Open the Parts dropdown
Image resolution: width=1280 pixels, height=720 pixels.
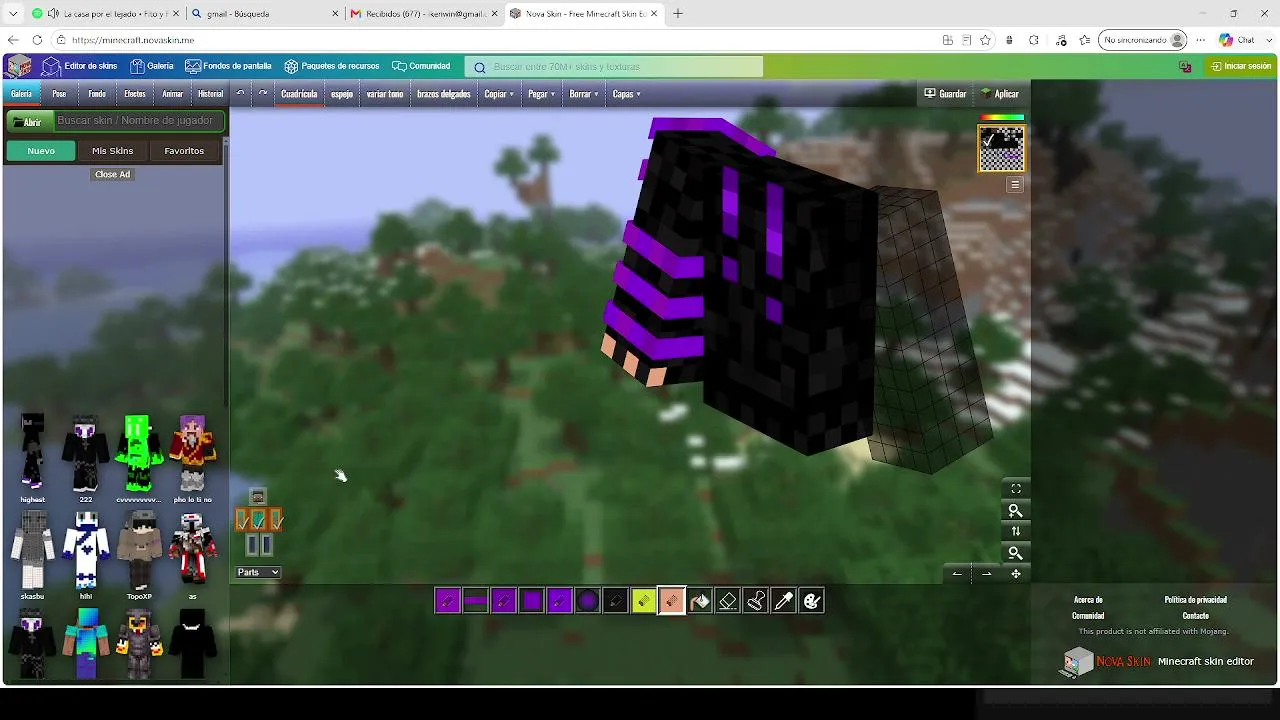click(258, 572)
